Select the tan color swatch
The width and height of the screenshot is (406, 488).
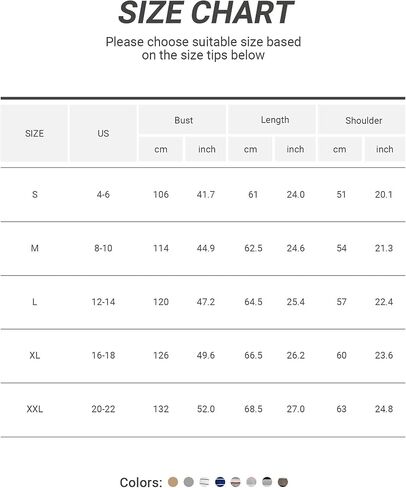(173, 482)
